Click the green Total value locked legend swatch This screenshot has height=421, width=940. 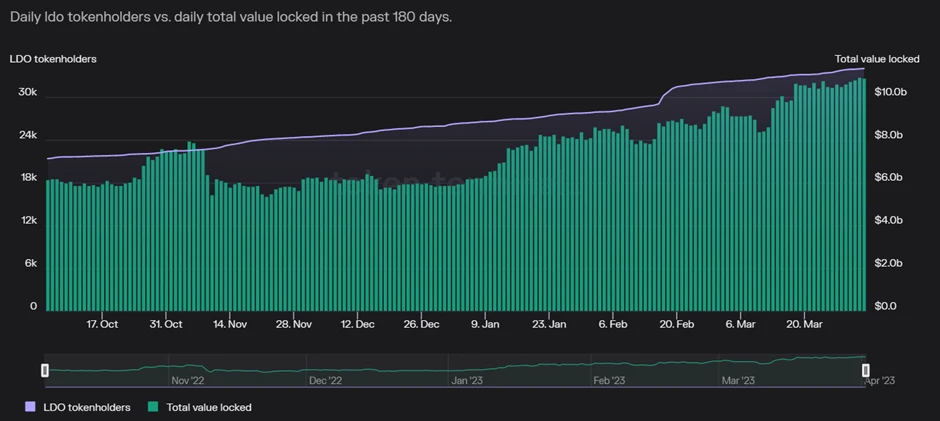point(153,407)
